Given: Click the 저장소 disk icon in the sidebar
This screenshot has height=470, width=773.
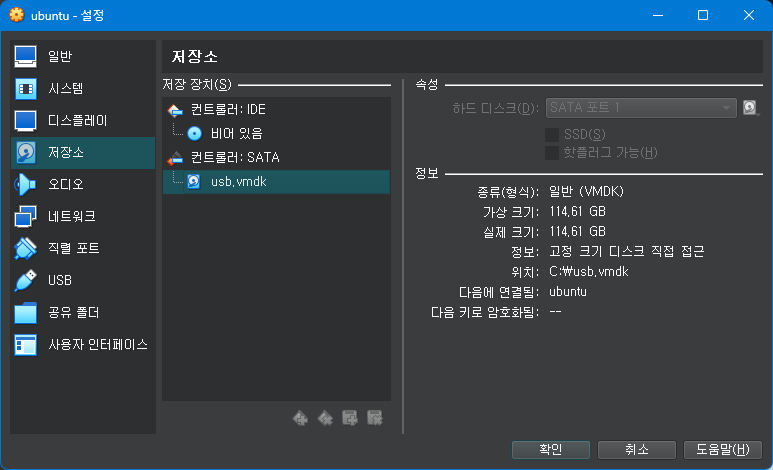Looking at the screenshot, I should pos(25,152).
